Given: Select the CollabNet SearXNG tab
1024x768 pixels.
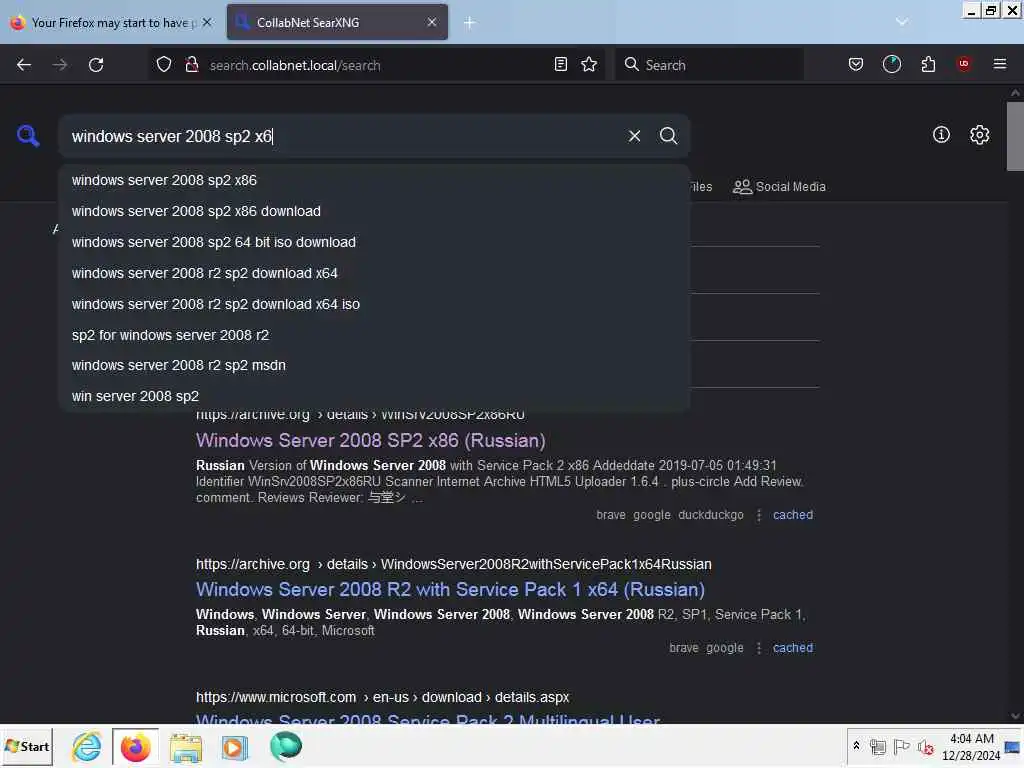Looking at the screenshot, I should (337, 22).
